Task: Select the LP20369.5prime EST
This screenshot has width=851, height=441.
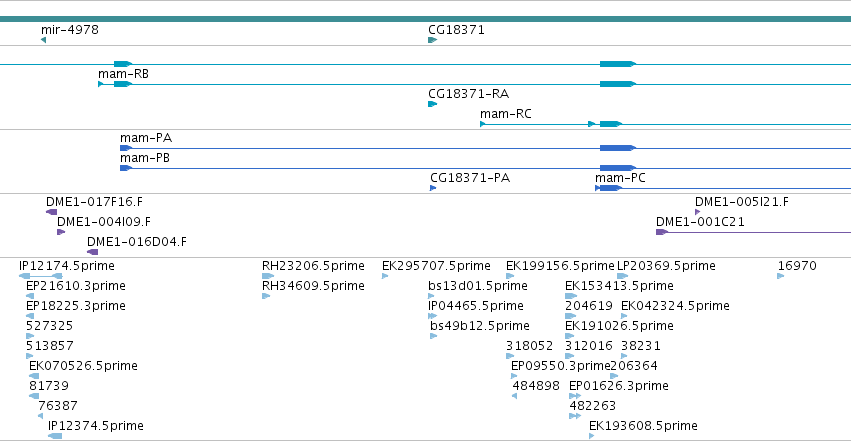Action: pyautogui.click(x=623, y=276)
